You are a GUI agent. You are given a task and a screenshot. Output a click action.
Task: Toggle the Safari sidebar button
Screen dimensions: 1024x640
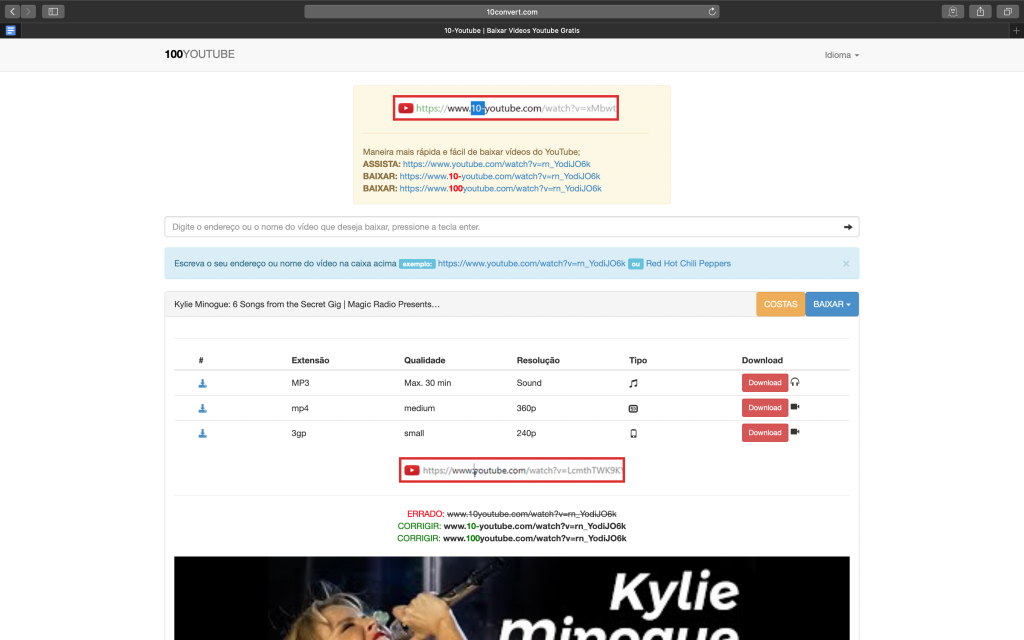point(53,11)
